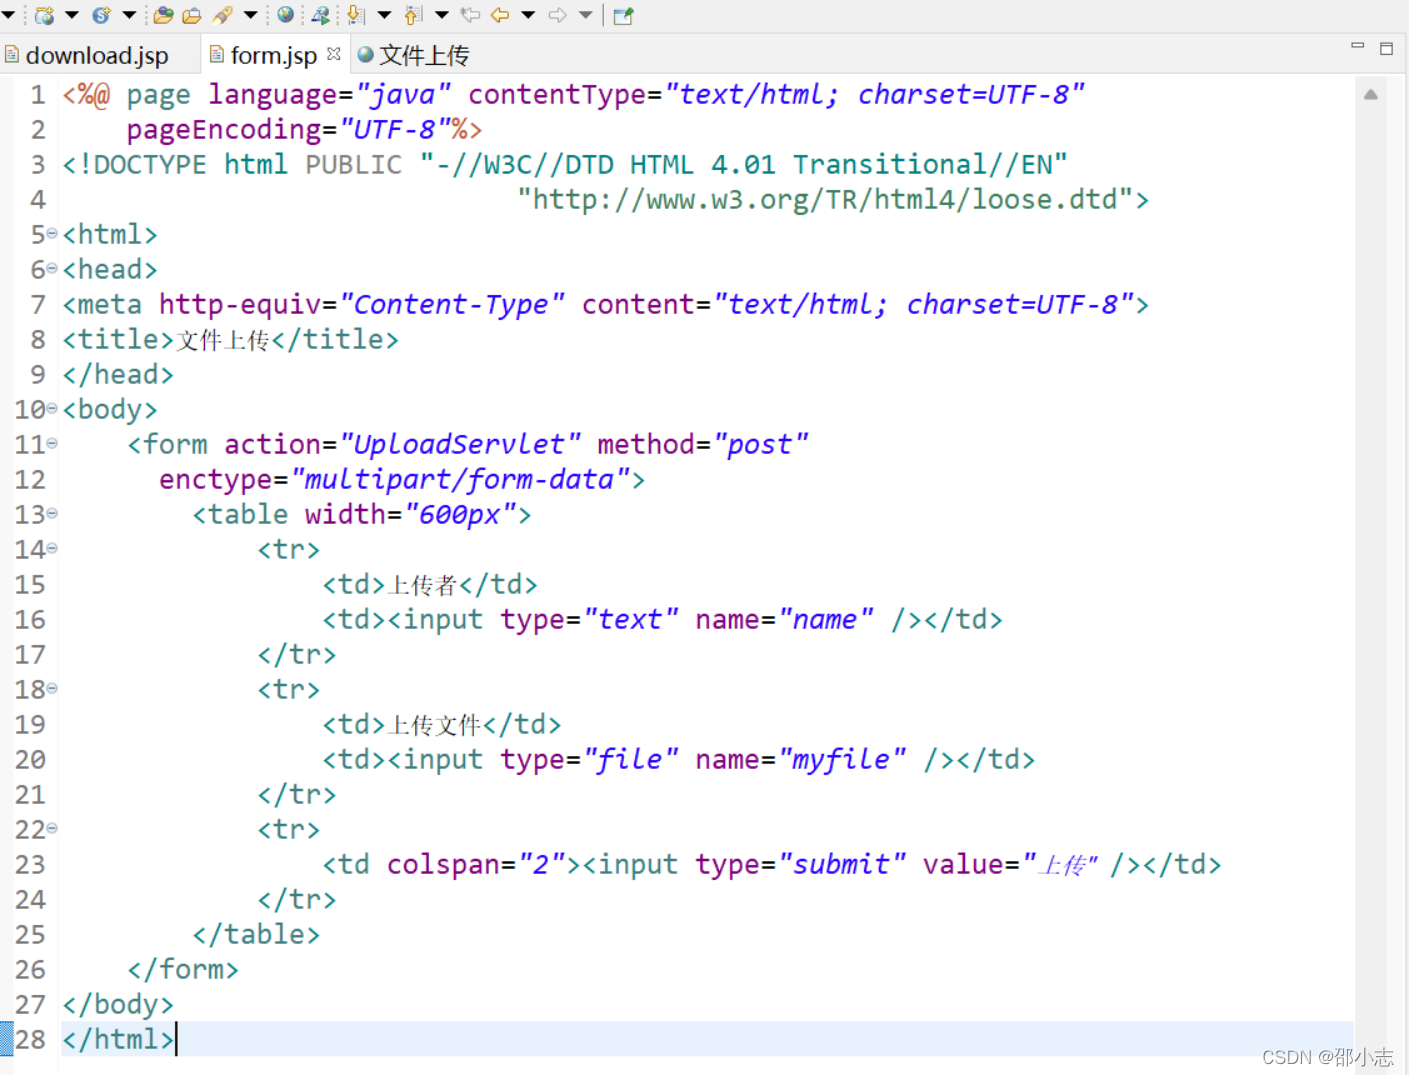The width and height of the screenshot is (1409, 1076).
Task: Open dropdown next to new web project icon
Action: (x=72, y=15)
